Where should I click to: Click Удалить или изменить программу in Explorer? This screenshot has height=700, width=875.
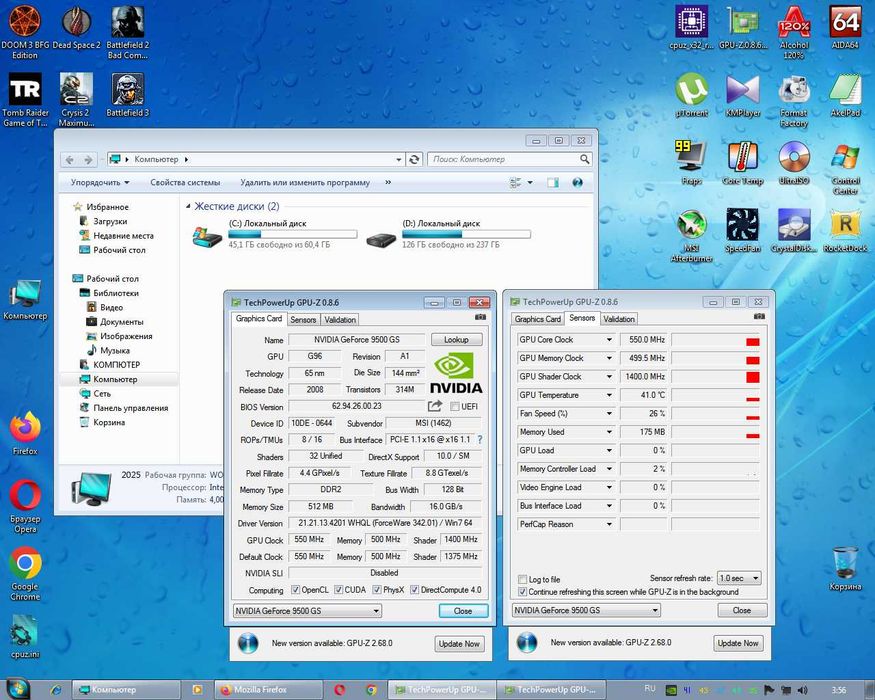pyautogui.click(x=305, y=183)
